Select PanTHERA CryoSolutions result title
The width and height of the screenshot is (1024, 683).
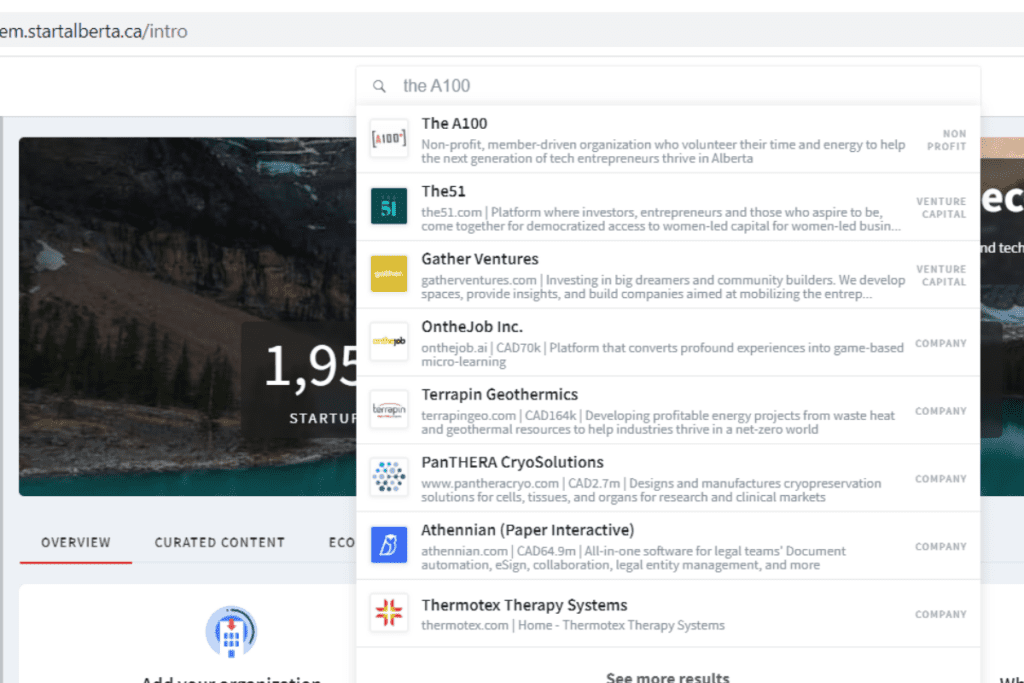coord(512,463)
